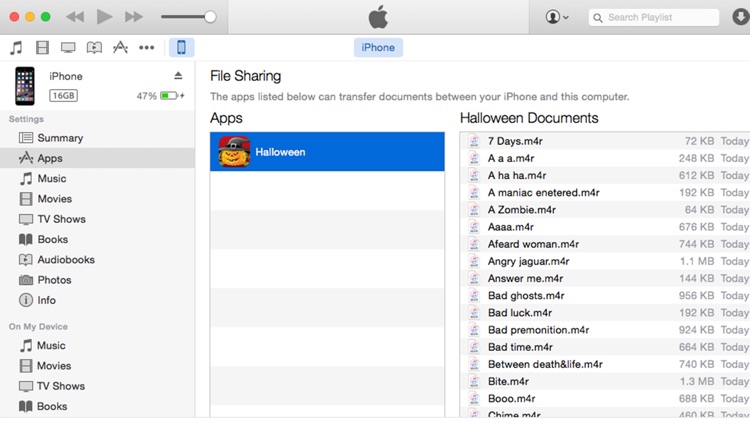Viewport: 750px width, 422px height.
Task: Click the rewind playback button
Action: pyautogui.click(x=75, y=17)
